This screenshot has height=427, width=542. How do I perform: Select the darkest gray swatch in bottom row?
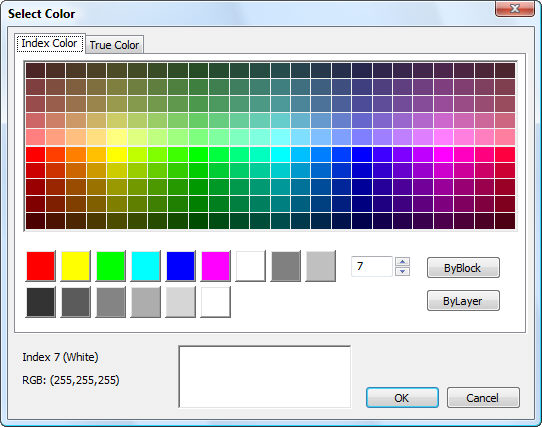point(41,302)
